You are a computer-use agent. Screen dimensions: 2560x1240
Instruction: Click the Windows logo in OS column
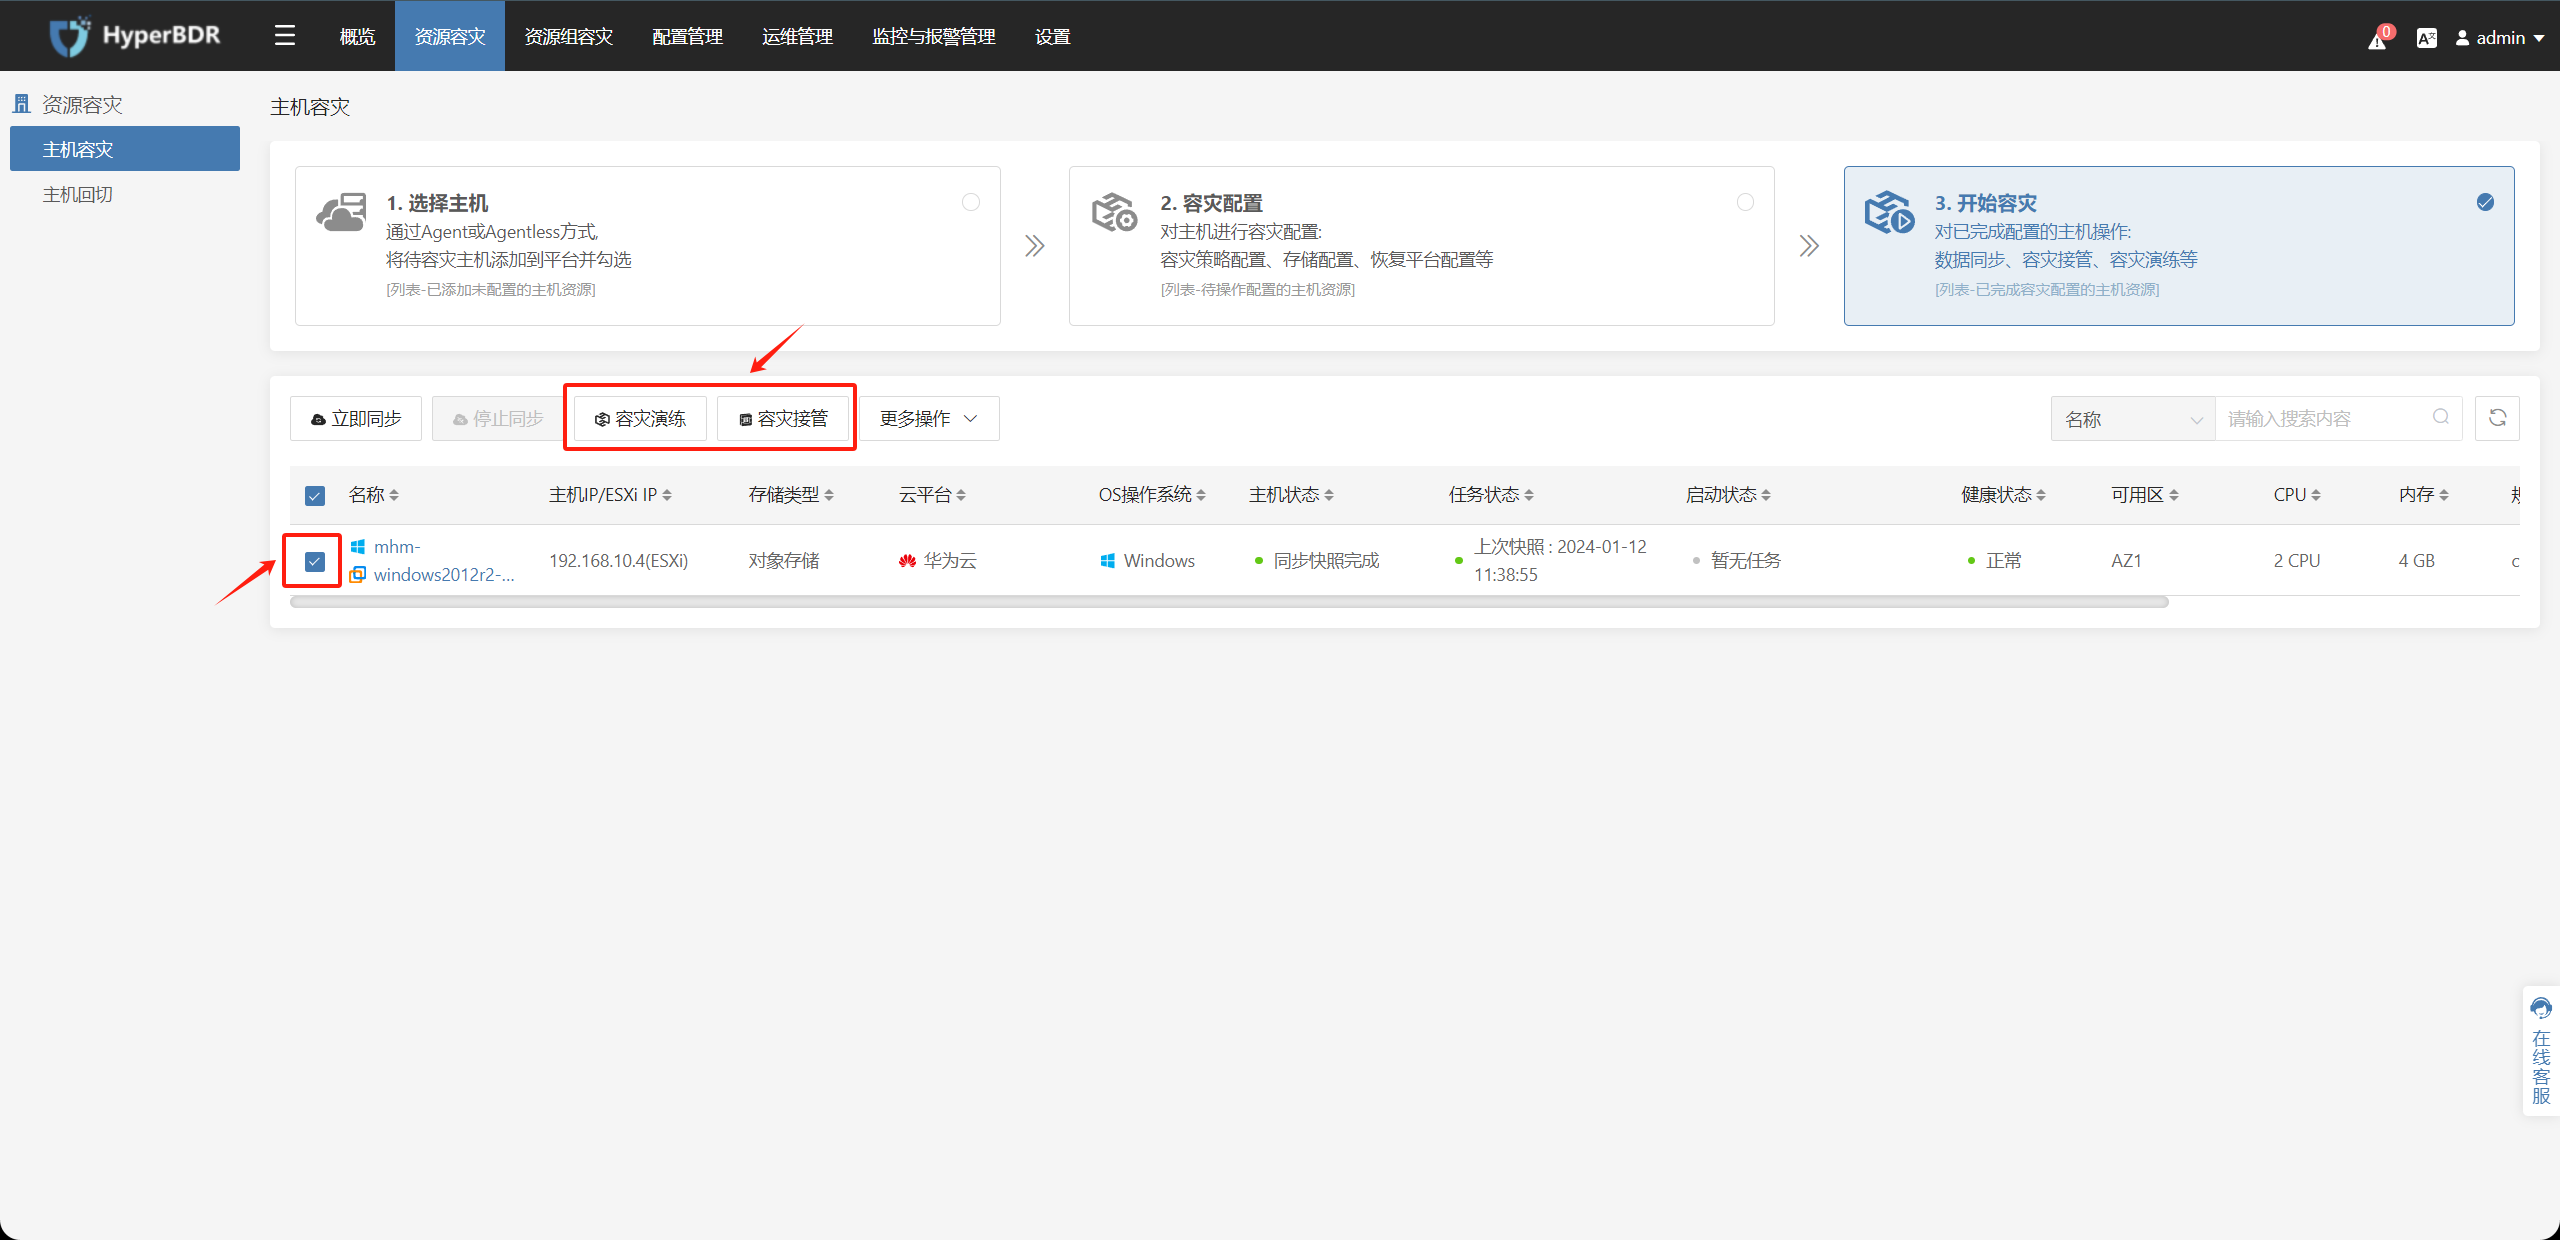tap(1107, 561)
